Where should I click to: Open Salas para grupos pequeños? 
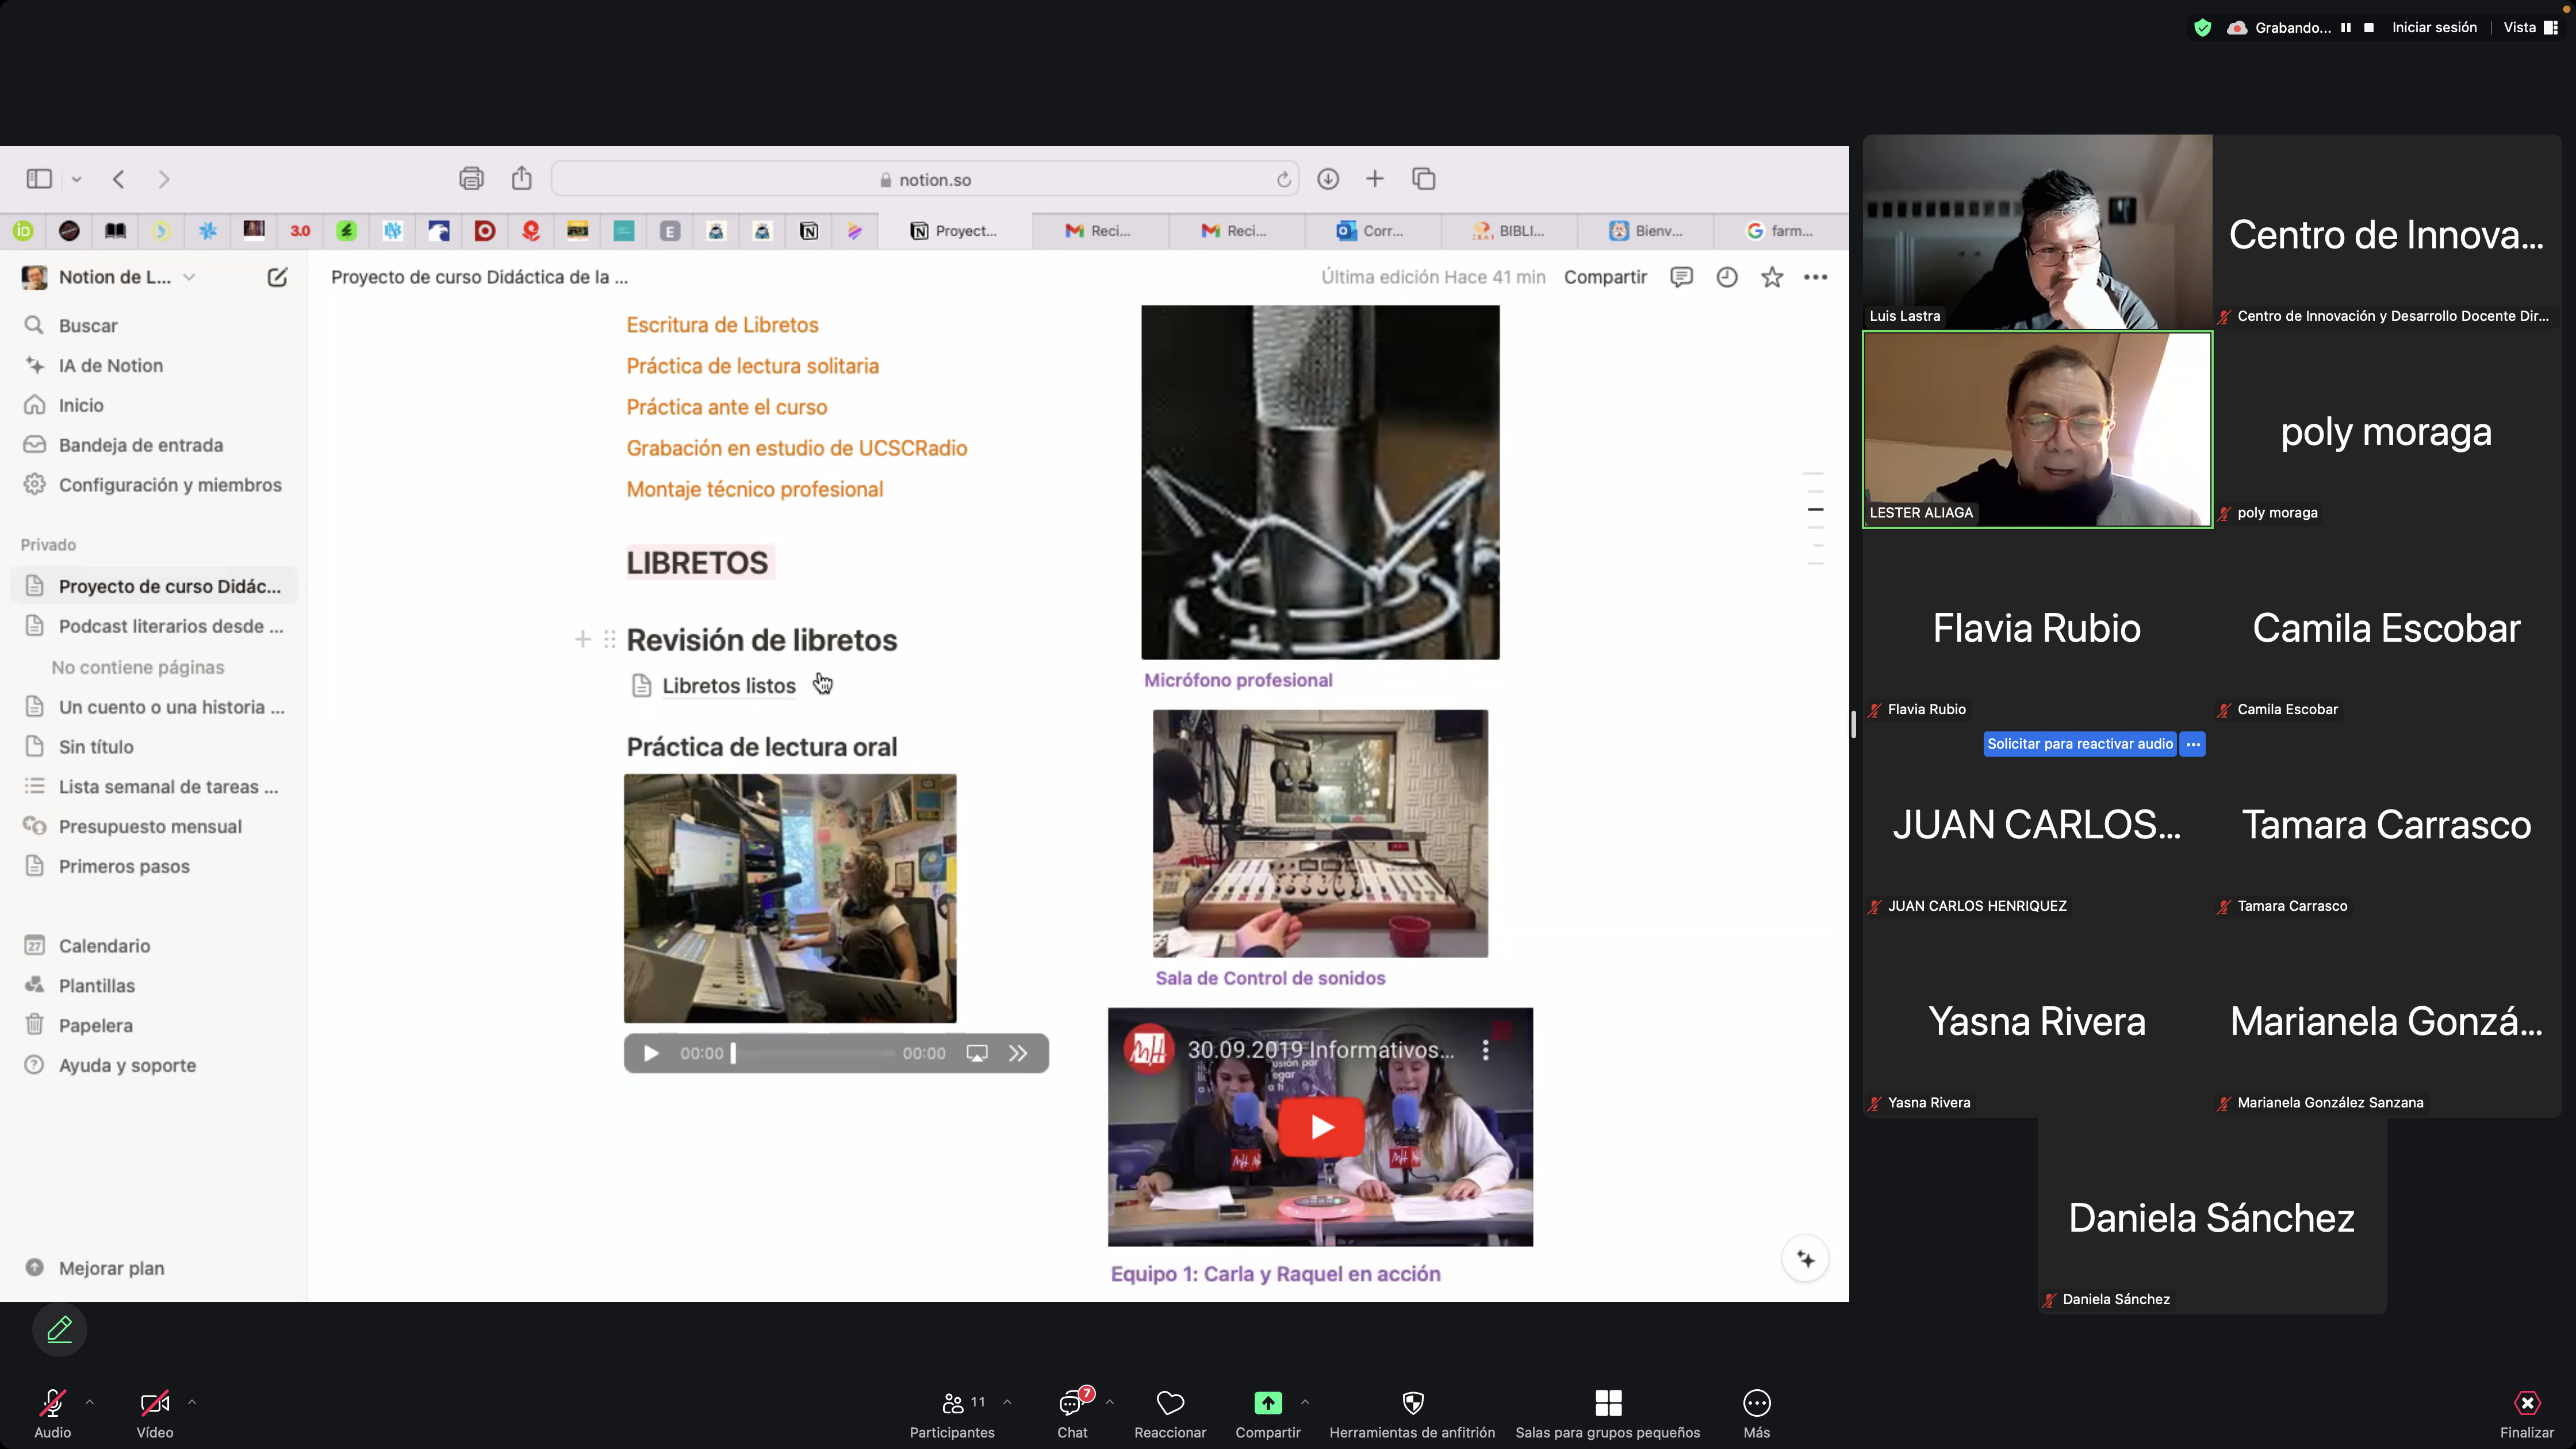pos(1608,1413)
